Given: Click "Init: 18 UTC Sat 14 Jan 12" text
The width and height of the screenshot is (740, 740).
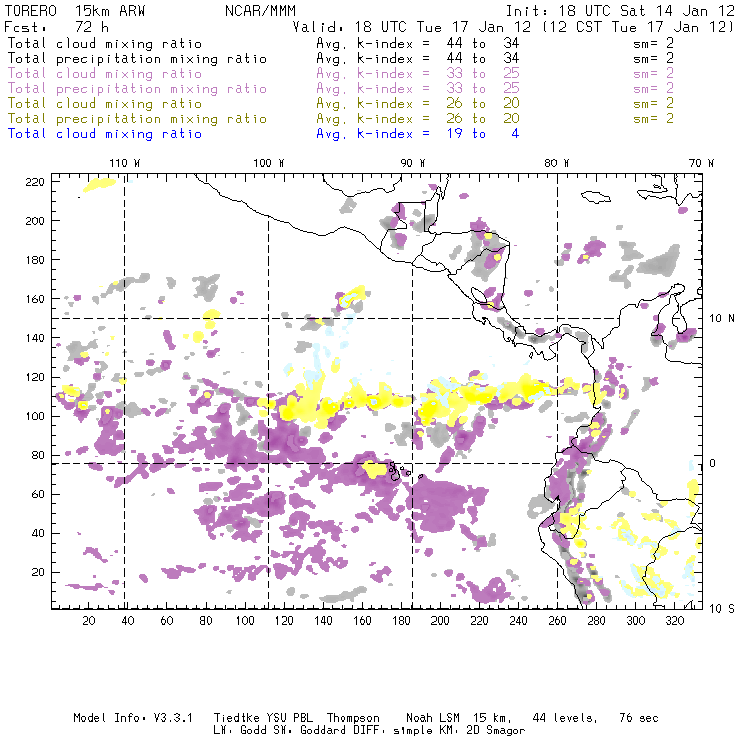Looking at the screenshot, I should [620, 11].
